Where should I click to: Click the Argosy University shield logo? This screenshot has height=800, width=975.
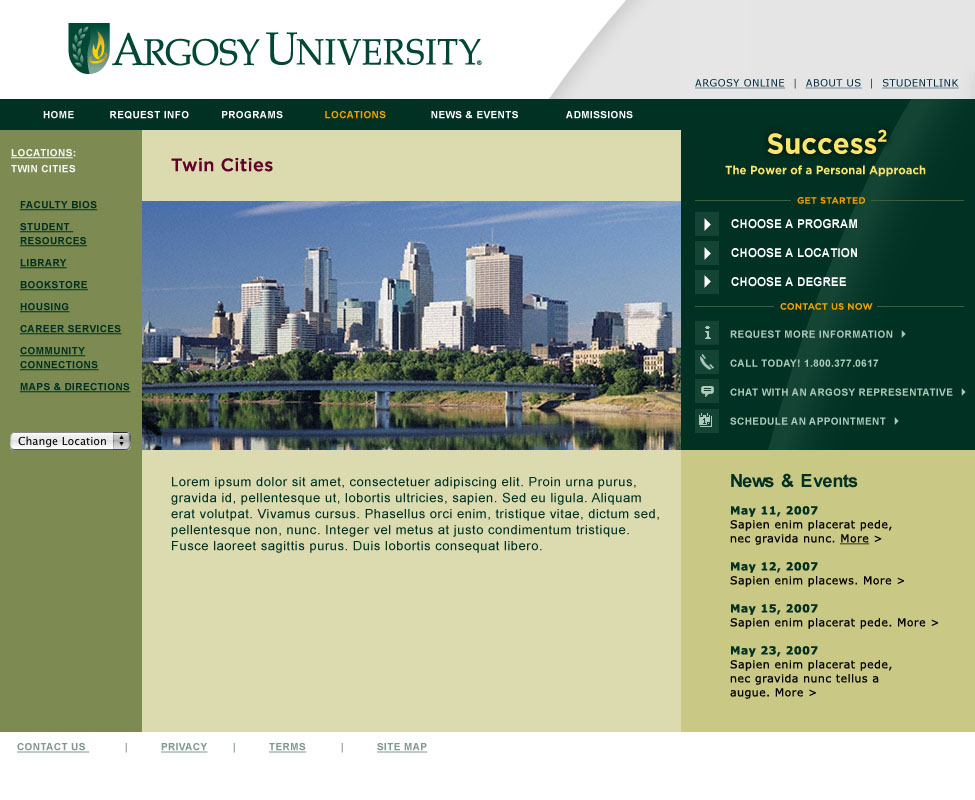click(x=88, y=49)
